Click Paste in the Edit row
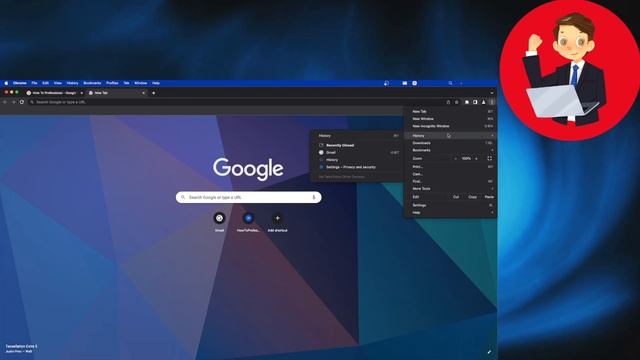Image resolution: width=640 pixels, height=360 pixels. (x=489, y=197)
